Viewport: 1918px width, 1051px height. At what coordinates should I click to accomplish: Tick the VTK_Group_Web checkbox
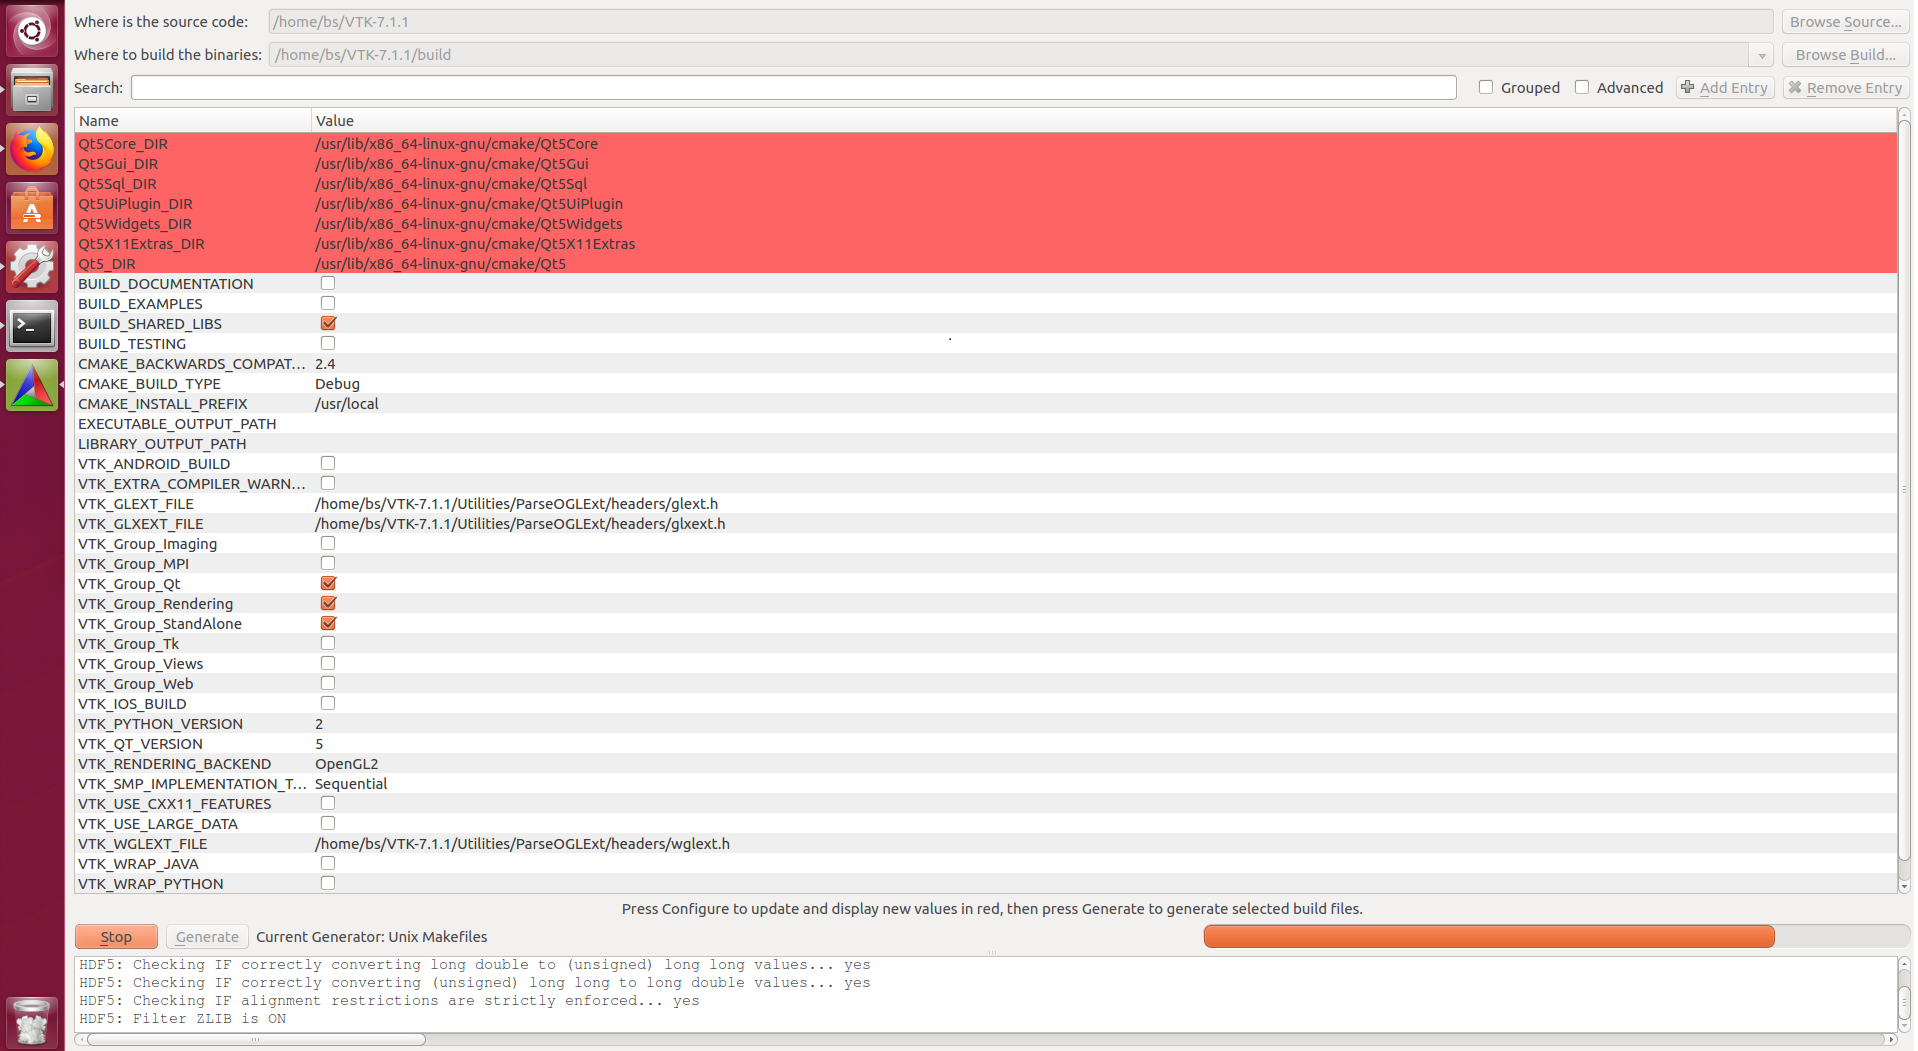point(328,683)
